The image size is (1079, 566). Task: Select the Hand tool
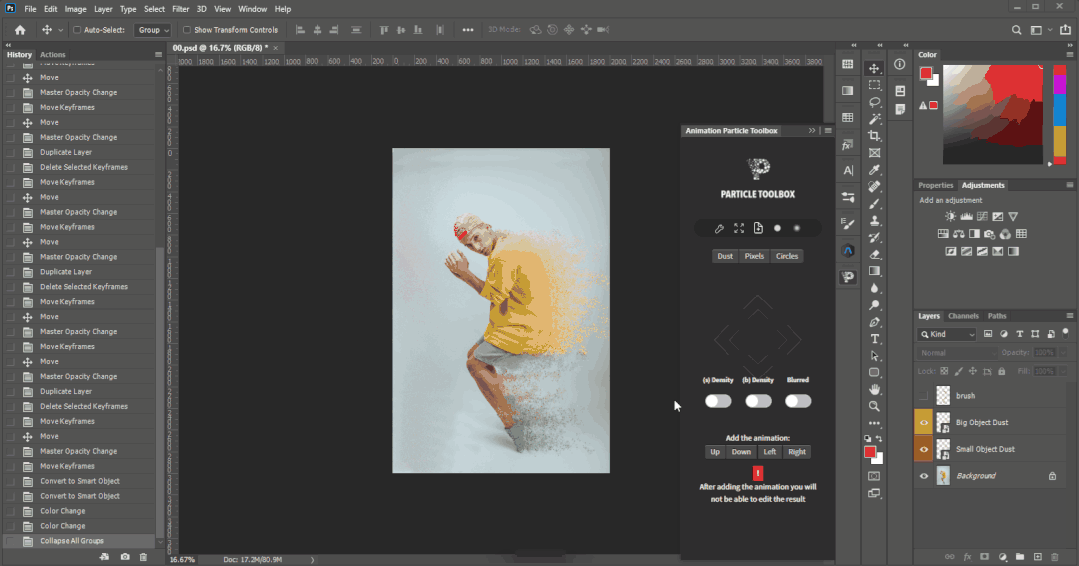875,390
